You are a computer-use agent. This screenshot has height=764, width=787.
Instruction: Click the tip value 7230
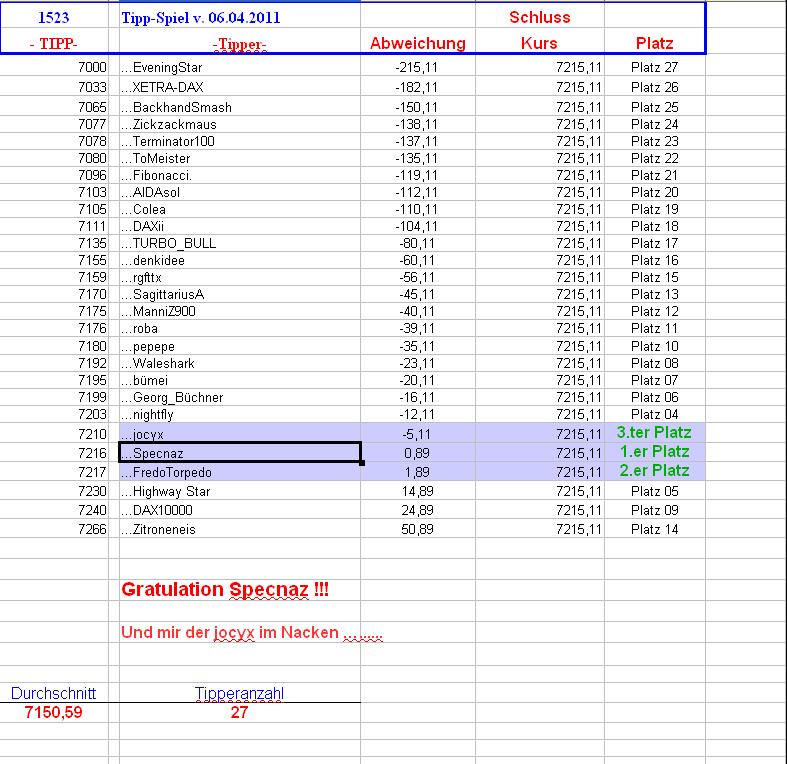click(x=54, y=491)
